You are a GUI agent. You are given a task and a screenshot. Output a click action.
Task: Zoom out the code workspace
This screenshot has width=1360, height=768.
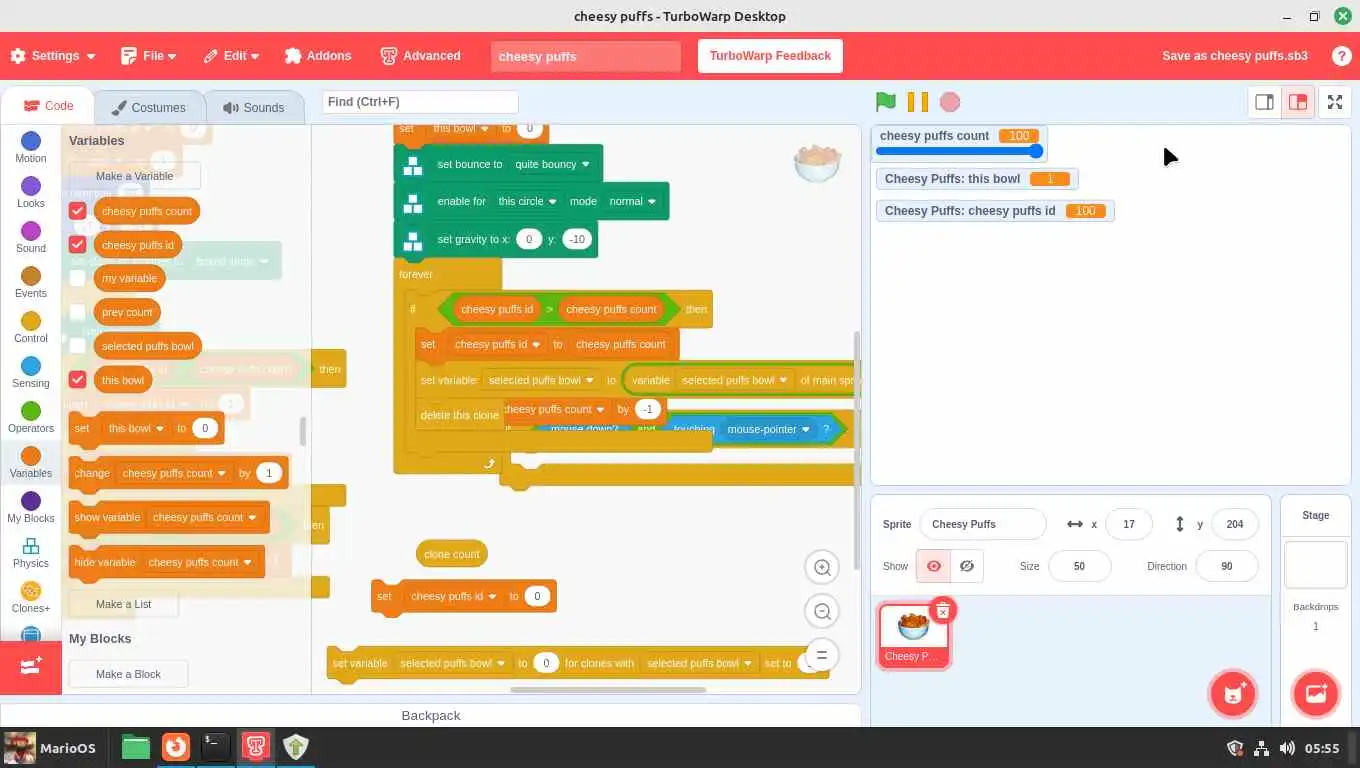(x=822, y=611)
